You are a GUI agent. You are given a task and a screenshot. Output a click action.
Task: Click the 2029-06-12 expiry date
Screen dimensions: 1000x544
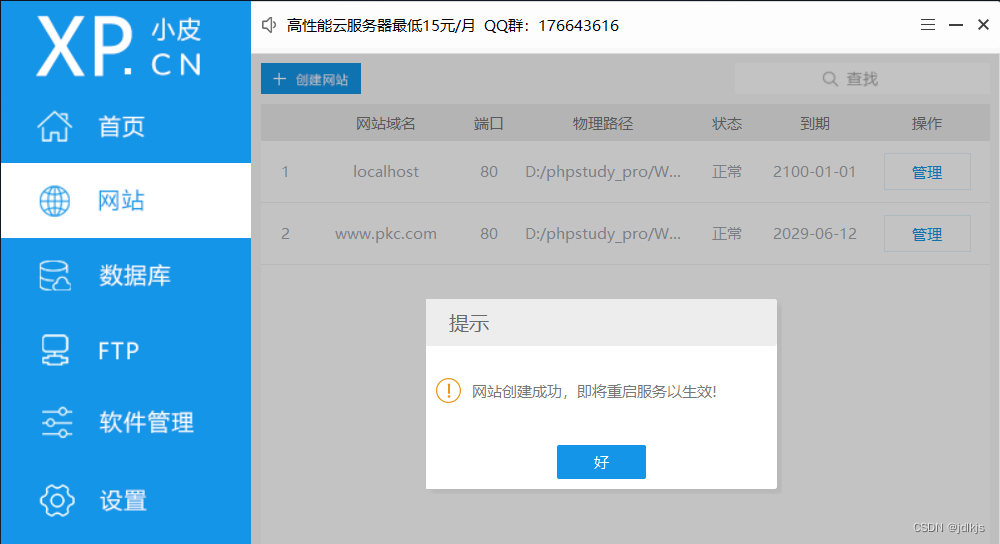point(814,233)
